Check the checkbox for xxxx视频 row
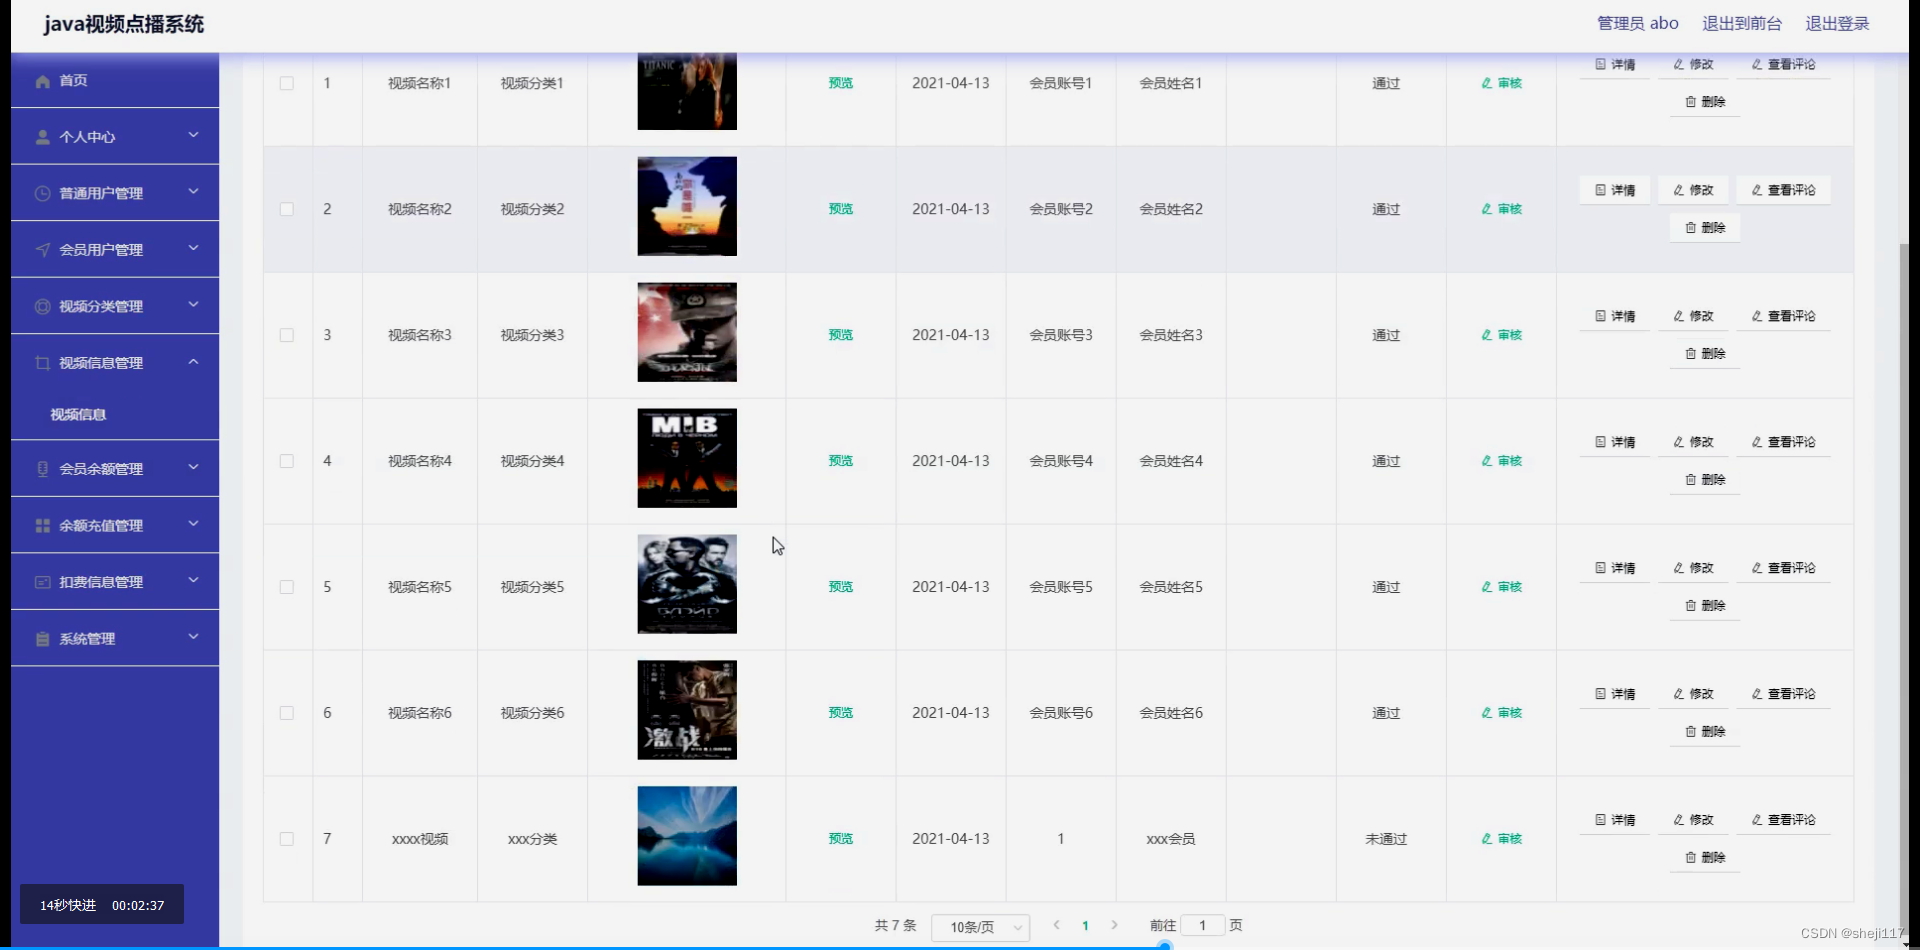This screenshot has width=1920, height=950. pos(287,839)
